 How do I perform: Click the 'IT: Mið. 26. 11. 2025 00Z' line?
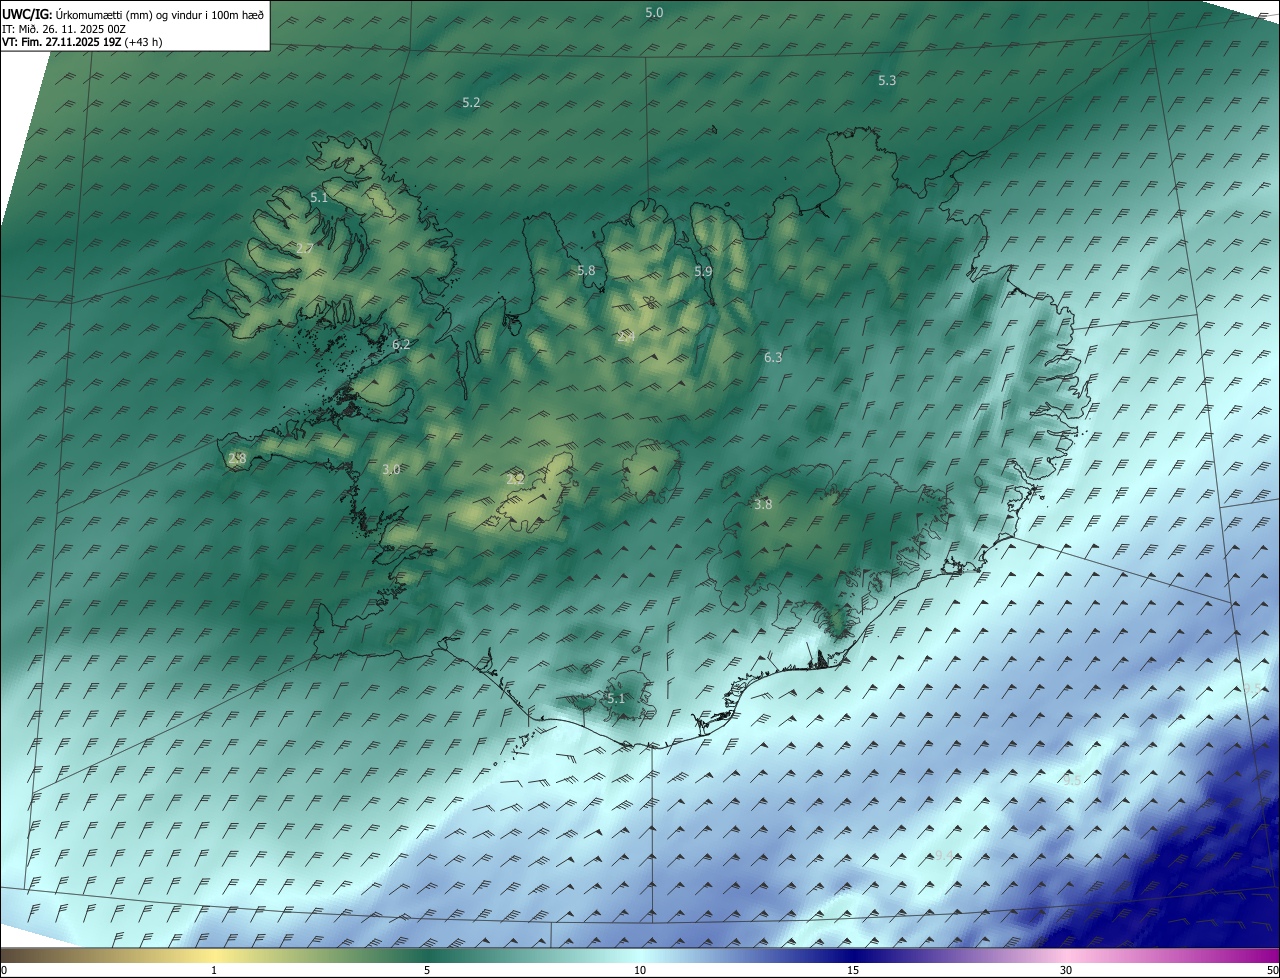pos(64,28)
